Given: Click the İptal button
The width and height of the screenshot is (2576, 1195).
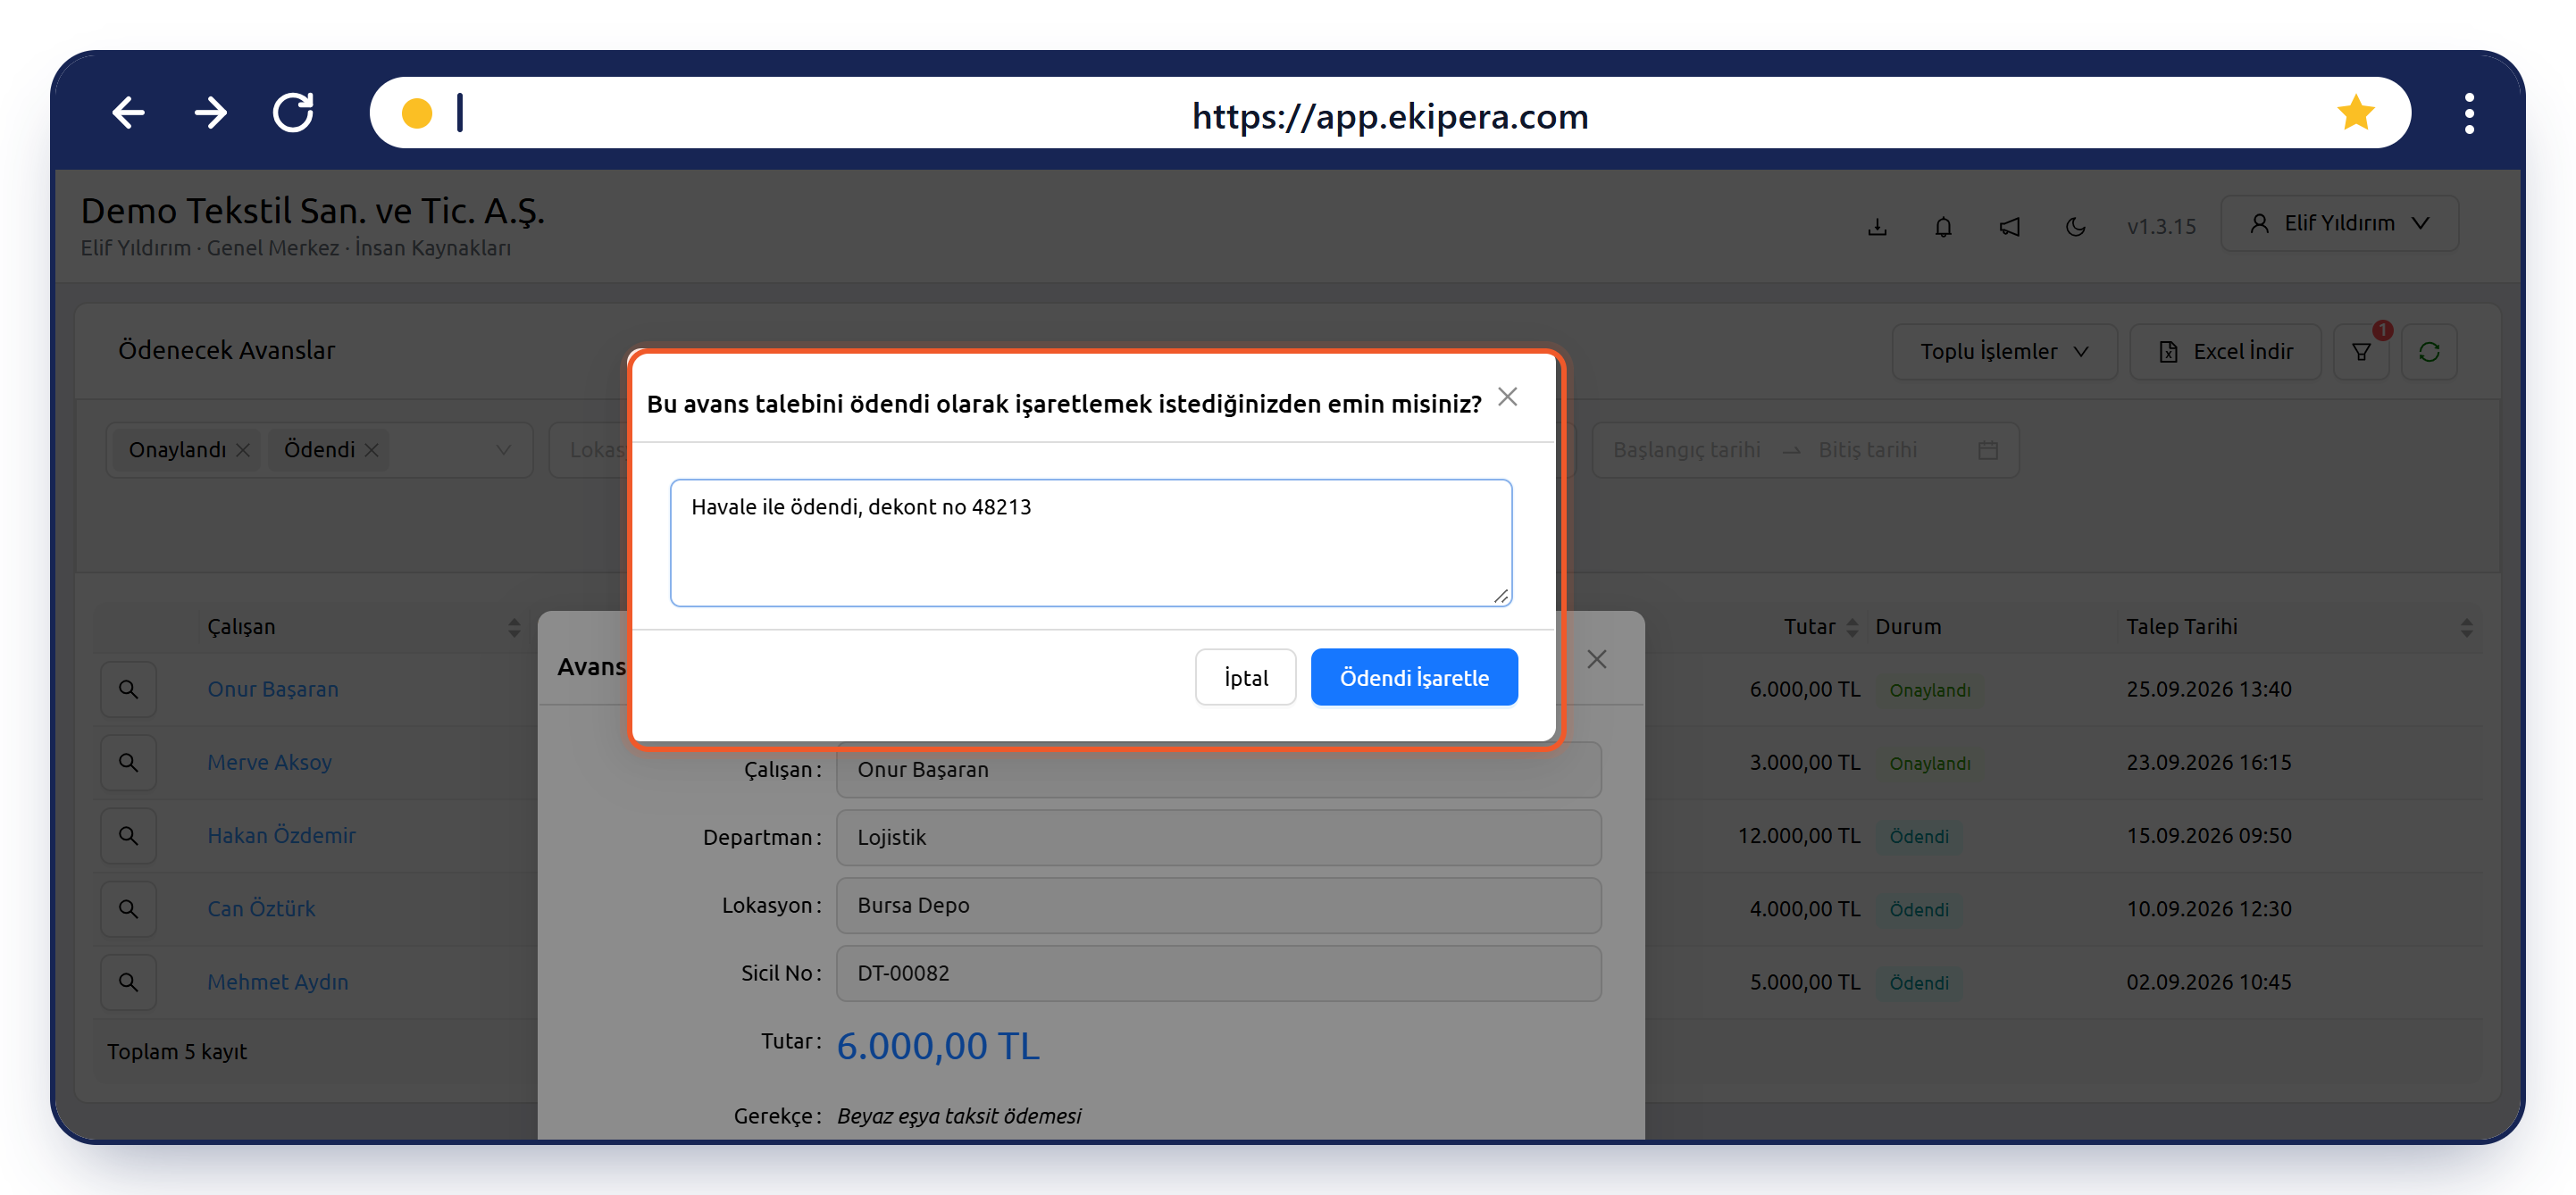Looking at the screenshot, I should click(x=1245, y=677).
